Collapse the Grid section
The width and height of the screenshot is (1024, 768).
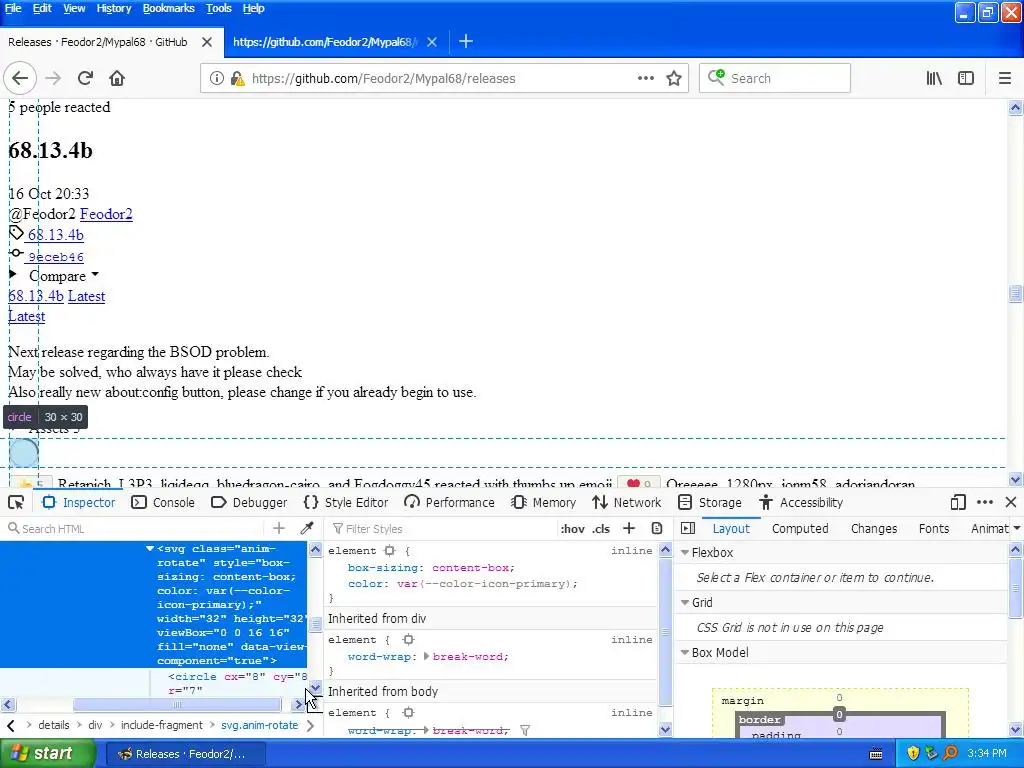click(x=685, y=603)
